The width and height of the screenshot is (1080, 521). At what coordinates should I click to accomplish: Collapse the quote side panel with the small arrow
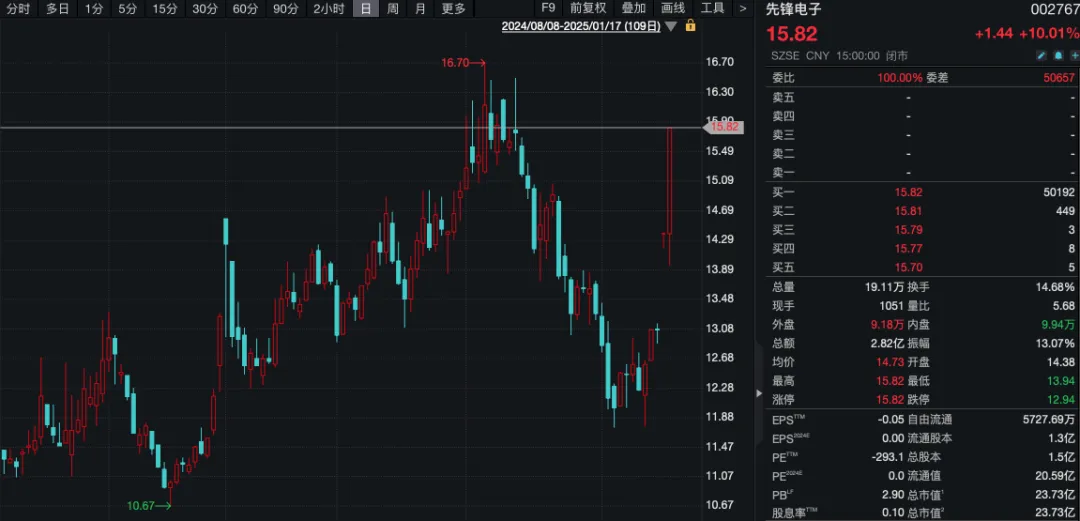[x=759, y=394]
